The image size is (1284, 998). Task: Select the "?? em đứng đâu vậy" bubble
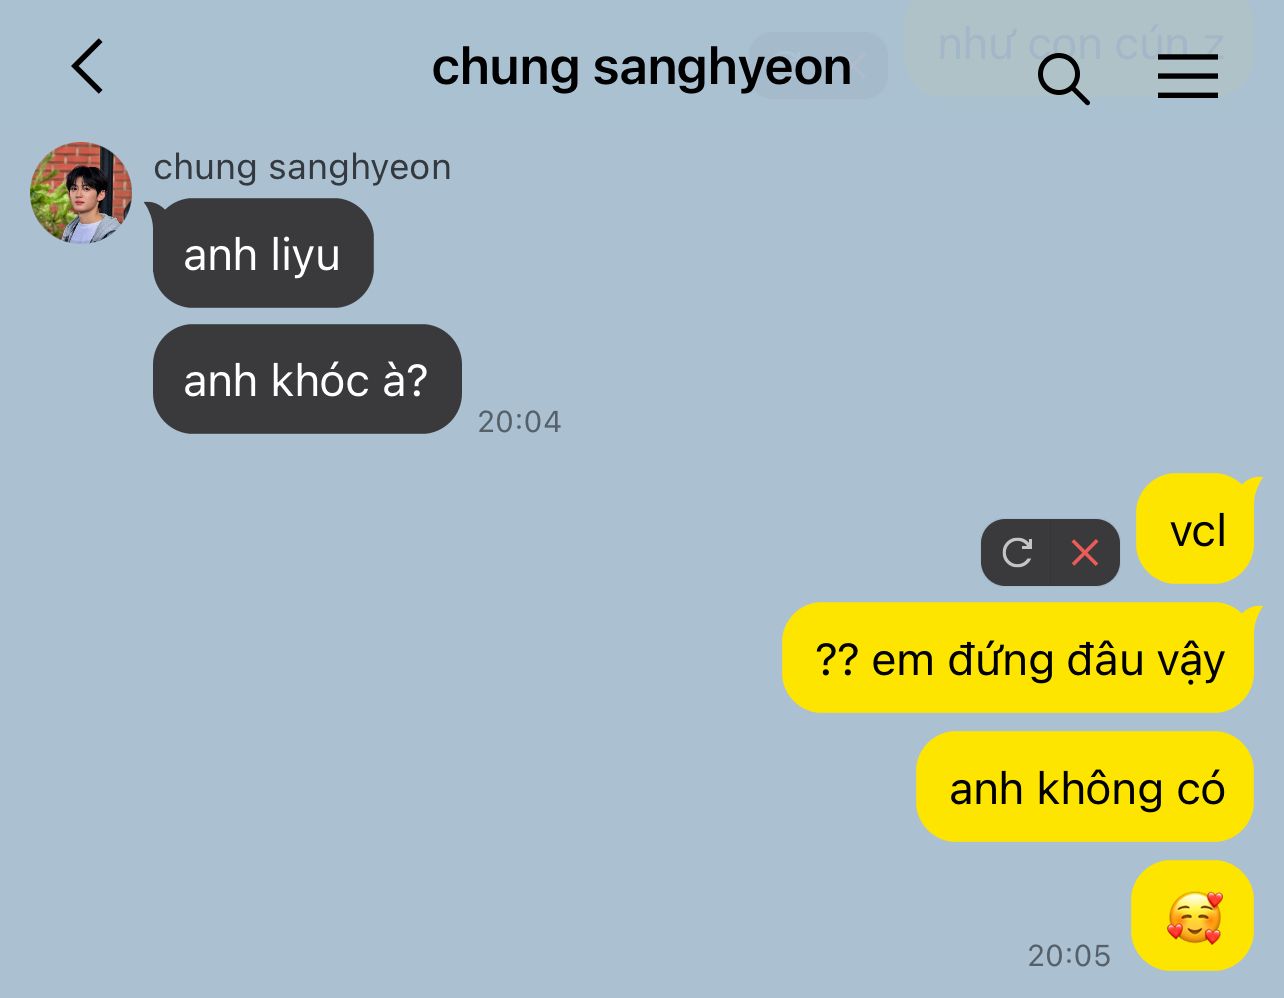coord(1018,658)
